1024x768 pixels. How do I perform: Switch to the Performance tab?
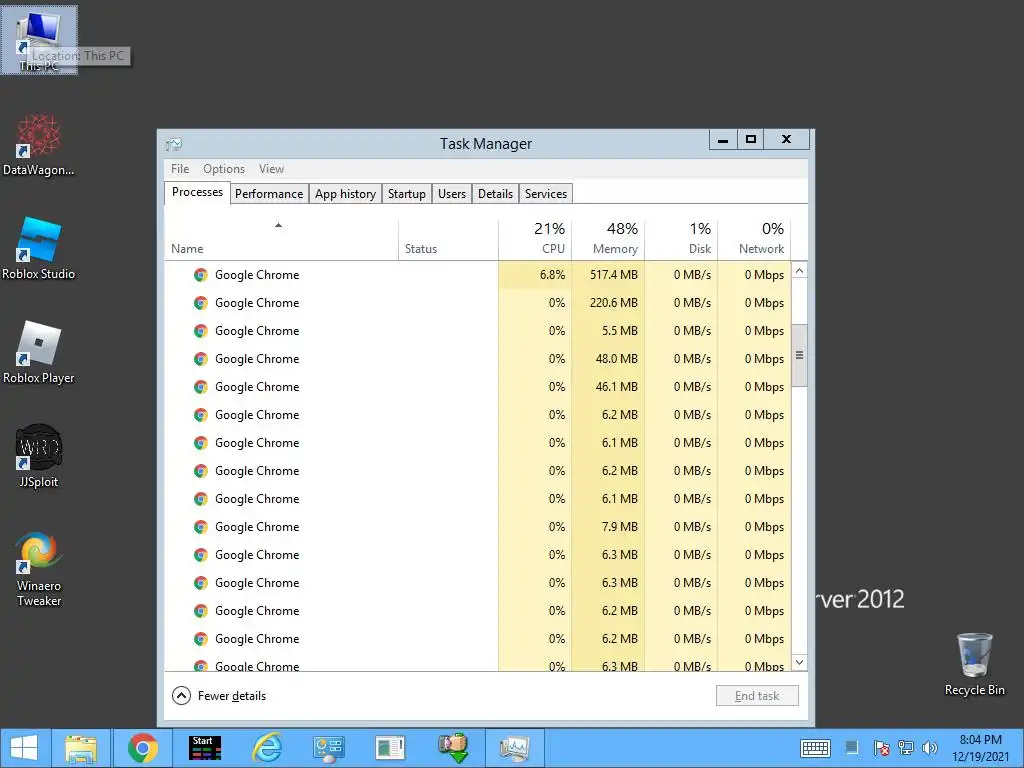(269, 194)
